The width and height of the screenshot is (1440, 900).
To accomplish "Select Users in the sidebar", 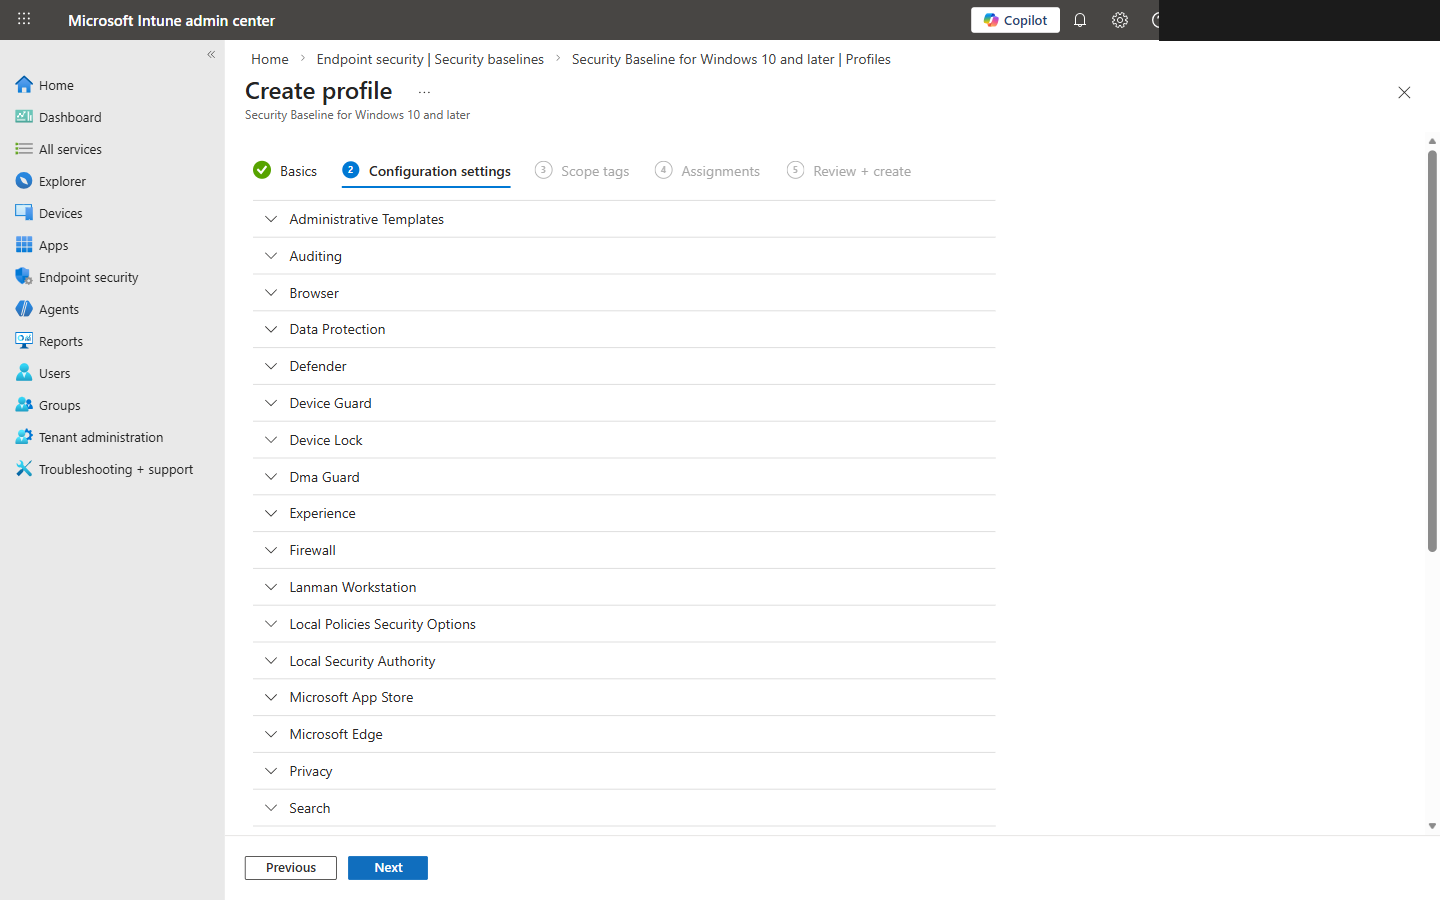I will tap(52, 372).
